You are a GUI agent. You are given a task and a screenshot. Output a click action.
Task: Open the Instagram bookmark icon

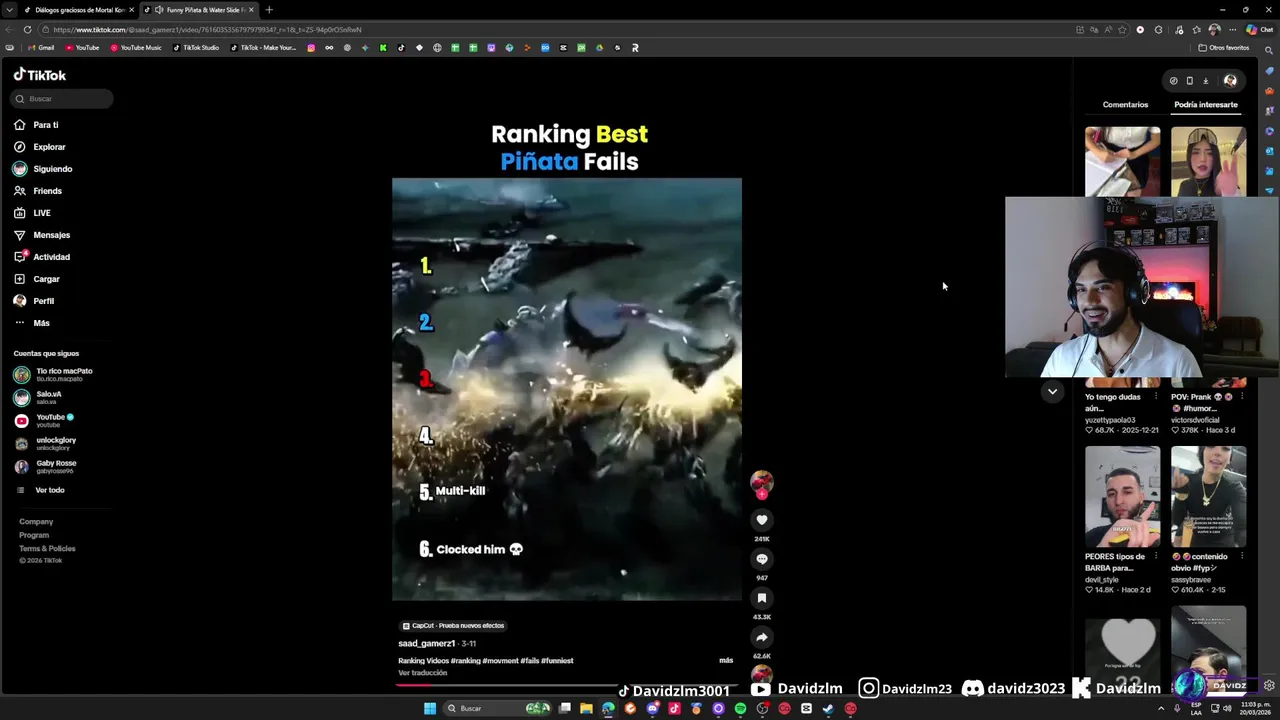[311, 48]
